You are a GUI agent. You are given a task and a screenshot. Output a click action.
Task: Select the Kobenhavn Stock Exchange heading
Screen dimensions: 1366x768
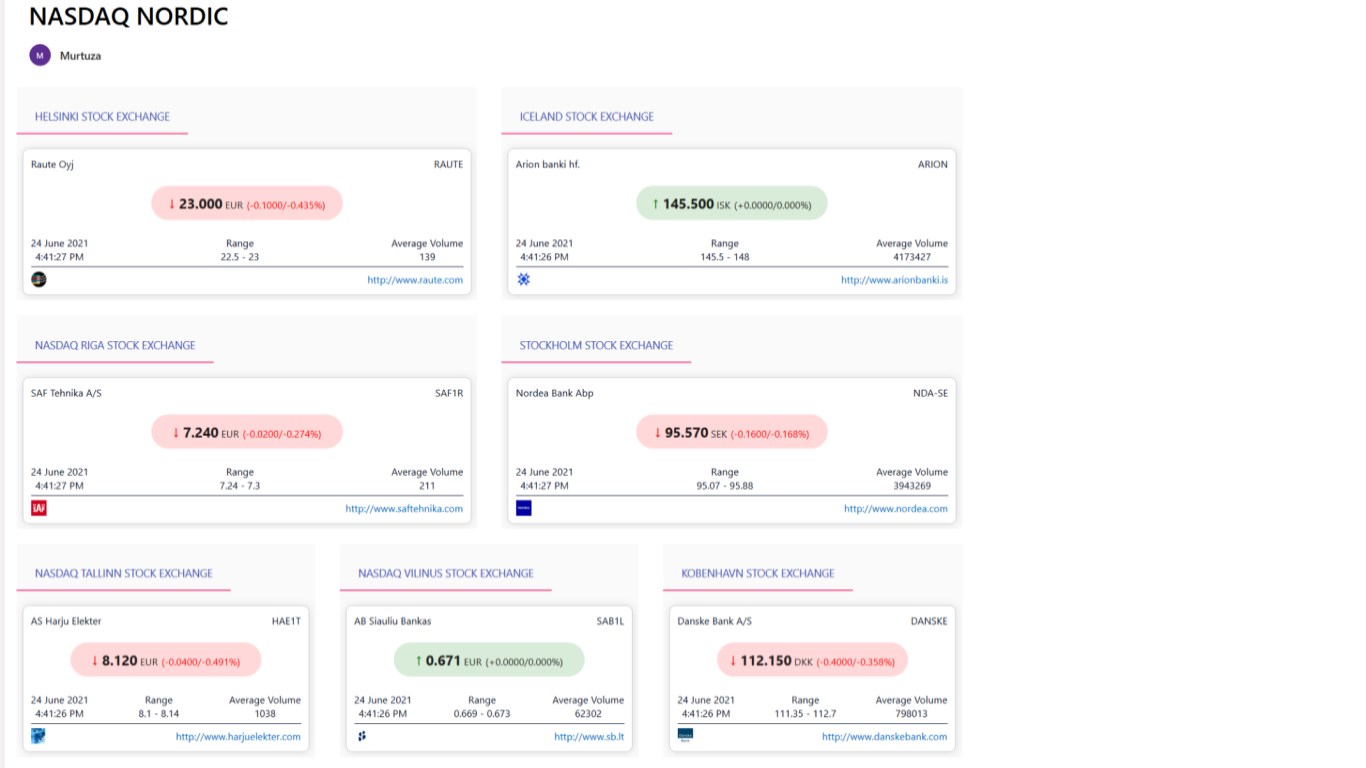(x=757, y=573)
